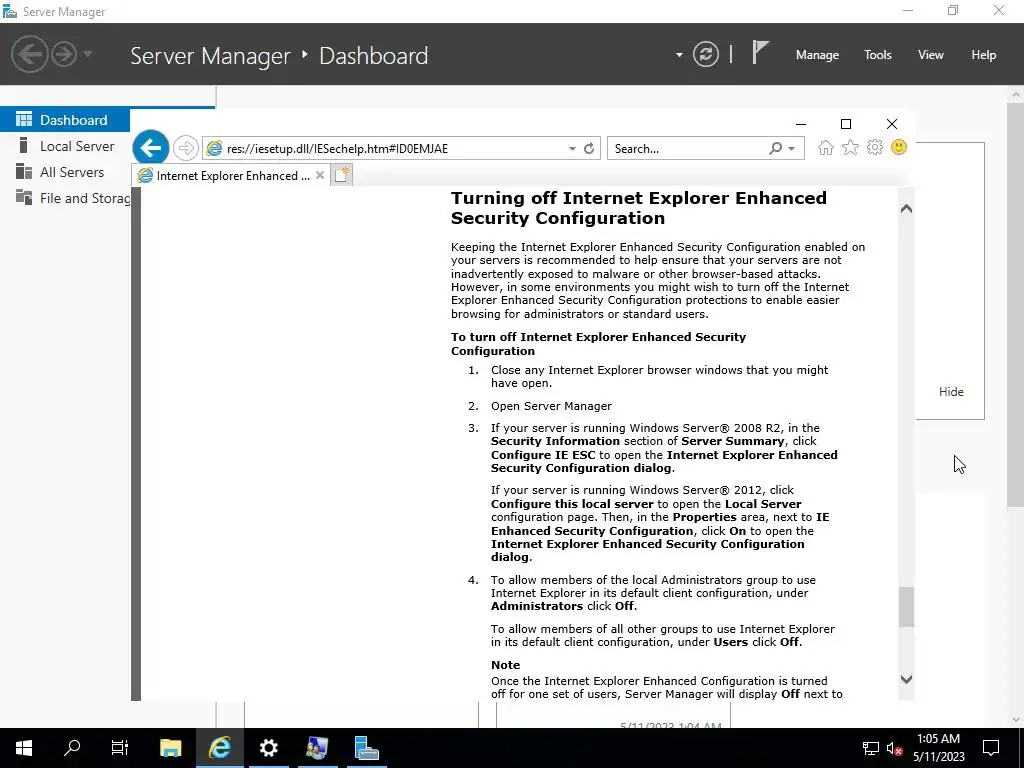This screenshot has width=1024, height=768.
Task: Open the View menu
Action: pyautogui.click(x=931, y=55)
